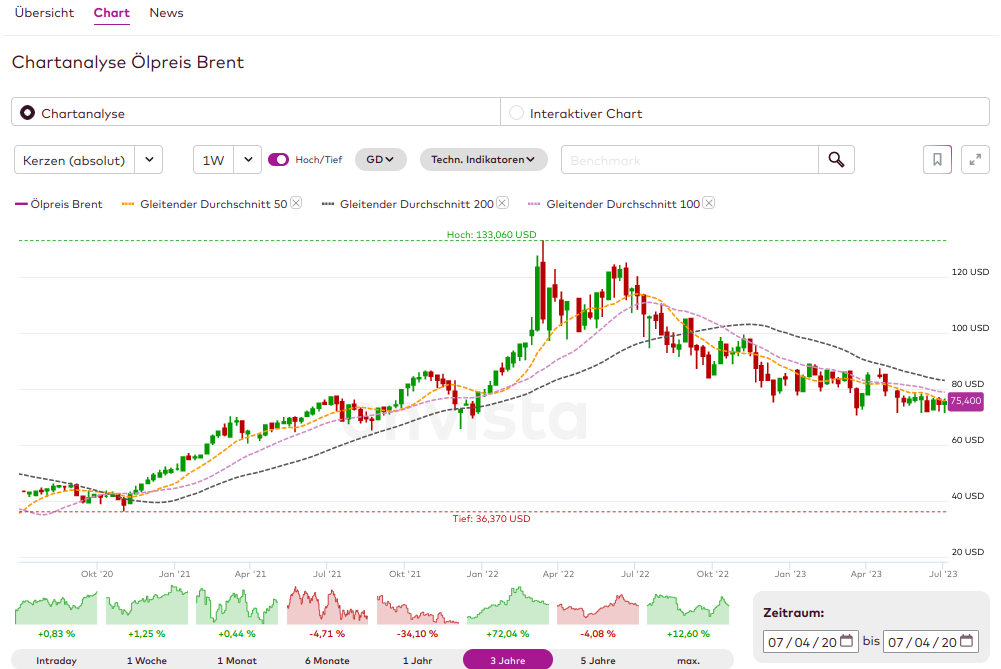This screenshot has width=1001, height=669.
Task: Select the 1 Woche time range
Action: [147, 660]
